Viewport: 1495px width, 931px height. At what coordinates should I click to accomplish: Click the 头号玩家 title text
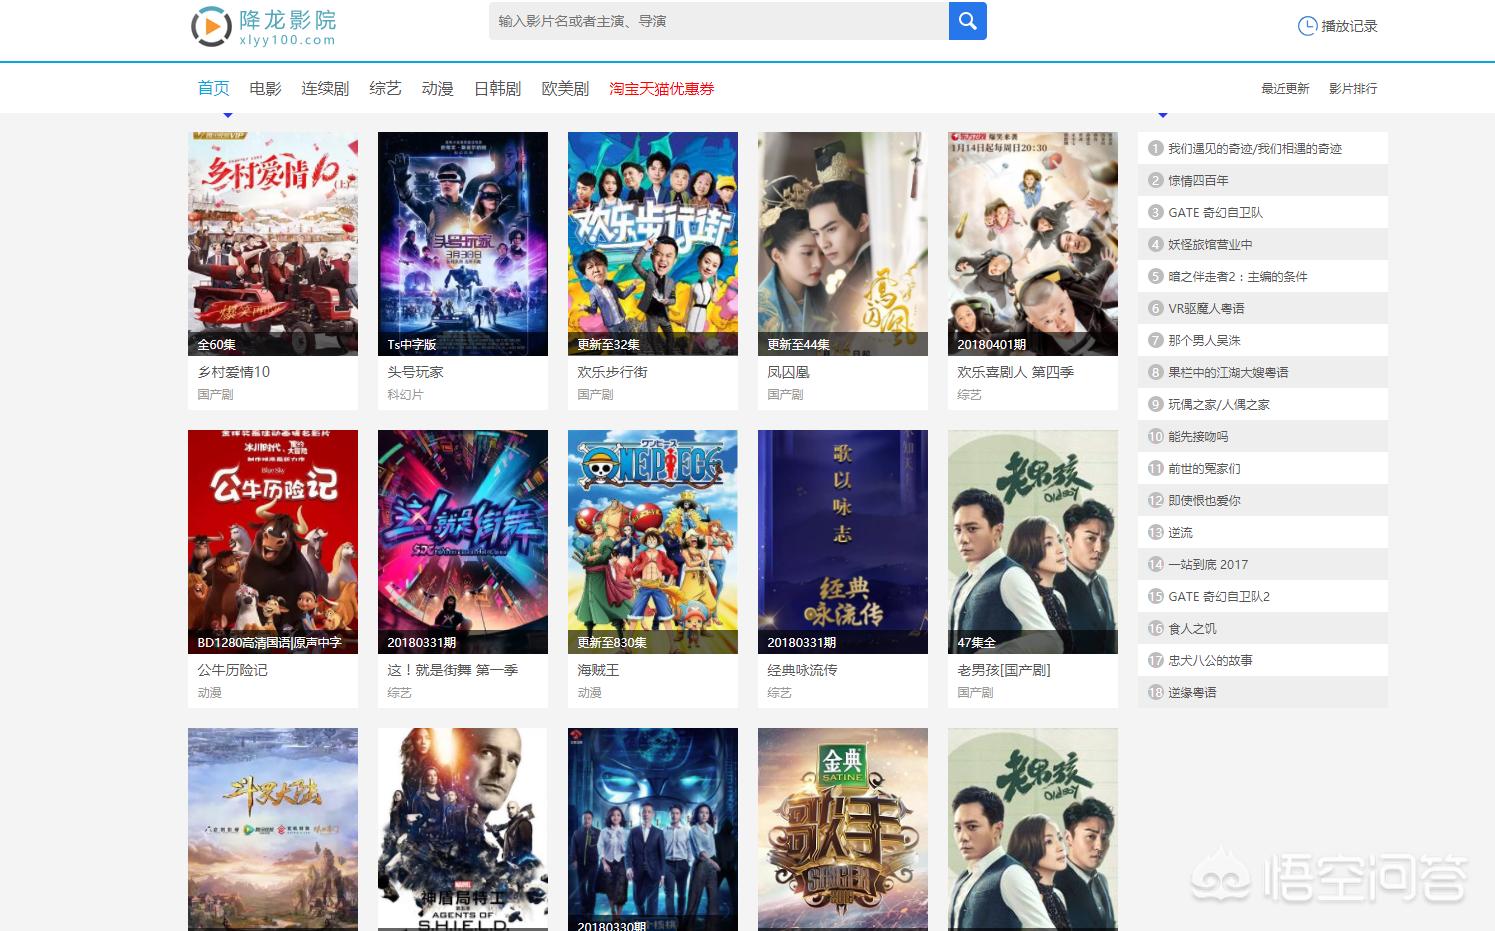tap(415, 372)
